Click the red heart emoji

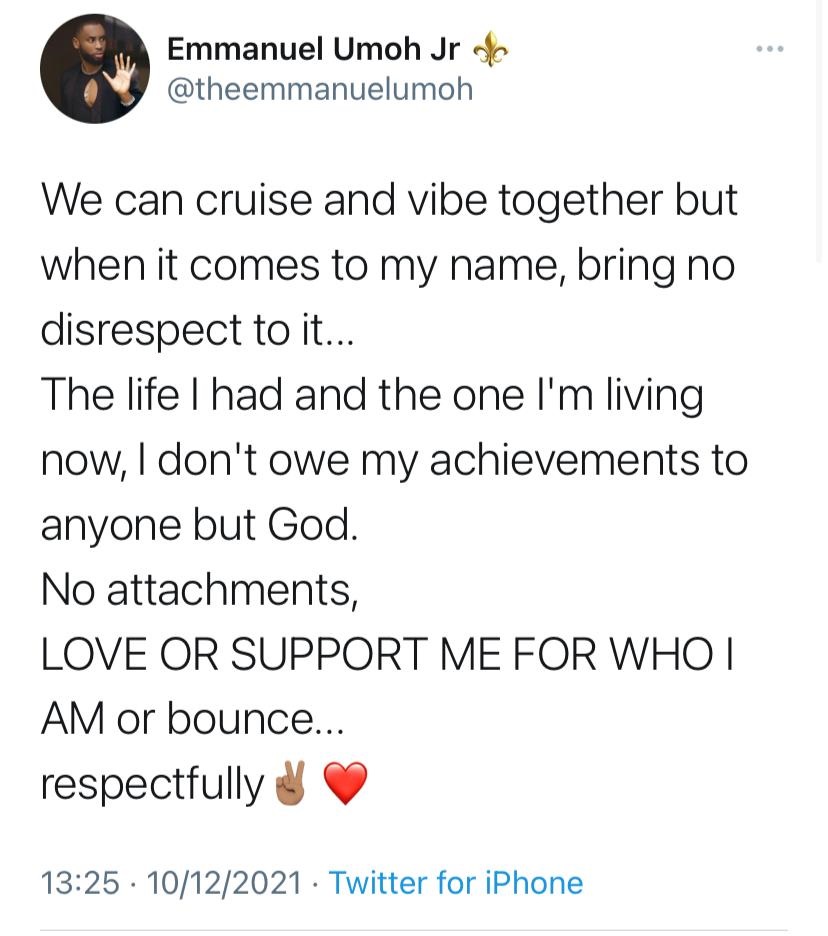[x=345, y=783]
